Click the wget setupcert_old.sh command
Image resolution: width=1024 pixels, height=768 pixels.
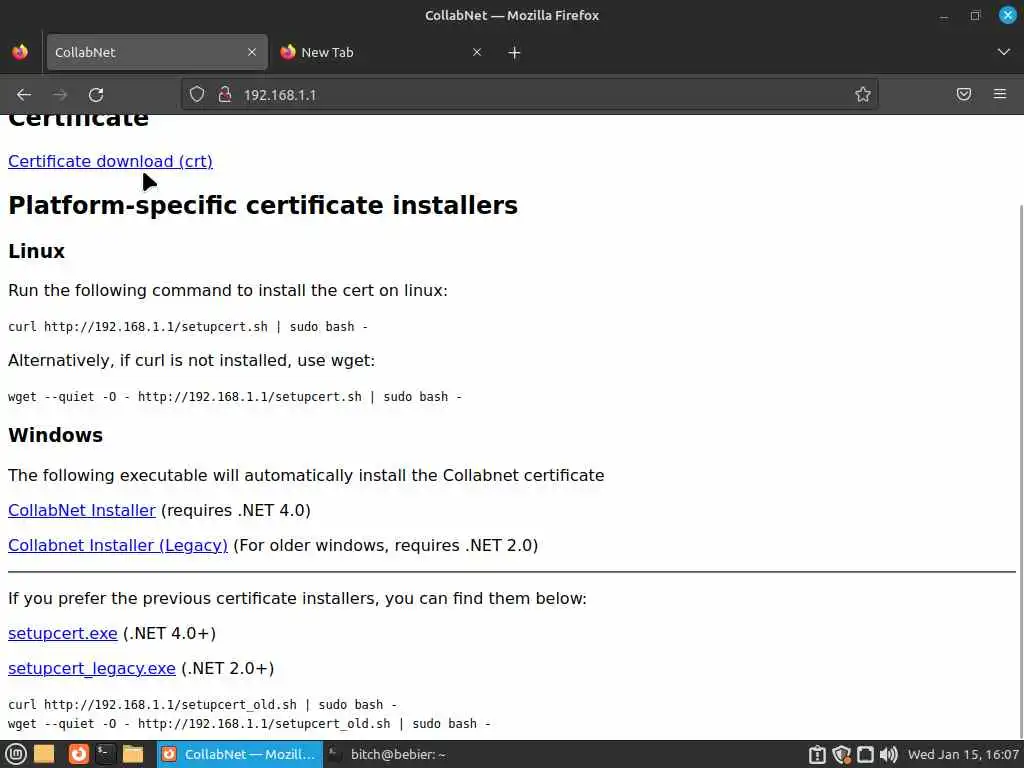249,724
